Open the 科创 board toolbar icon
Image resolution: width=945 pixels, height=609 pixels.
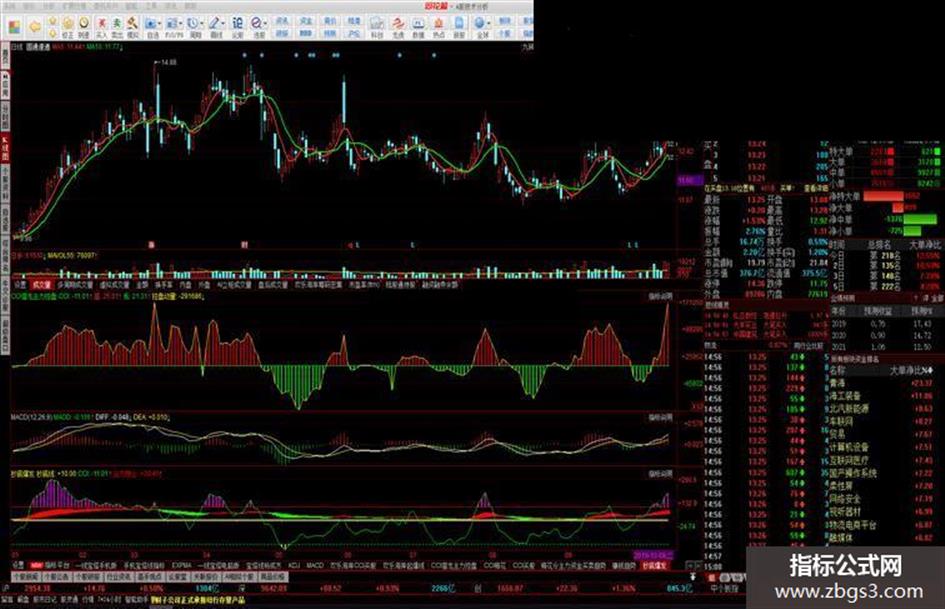[x=377, y=28]
